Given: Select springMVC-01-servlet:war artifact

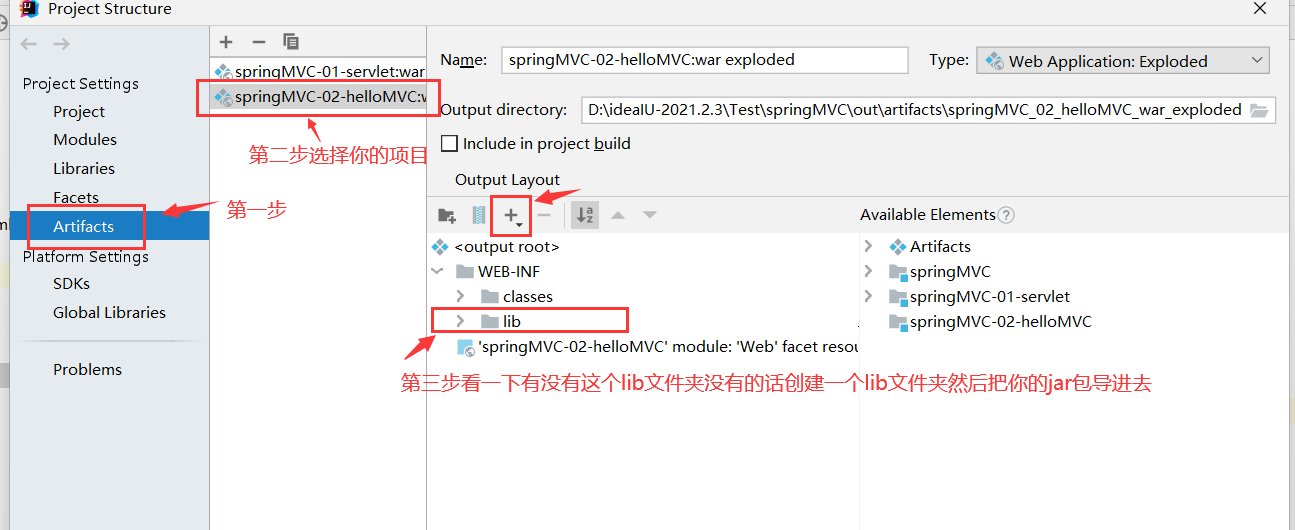Looking at the screenshot, I should [318, 72].
